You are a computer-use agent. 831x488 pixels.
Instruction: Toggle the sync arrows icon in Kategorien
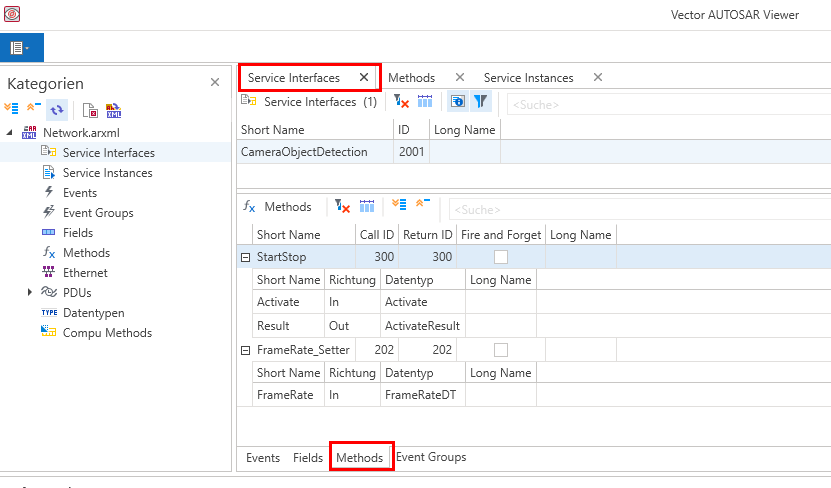[x=57, y=109]
